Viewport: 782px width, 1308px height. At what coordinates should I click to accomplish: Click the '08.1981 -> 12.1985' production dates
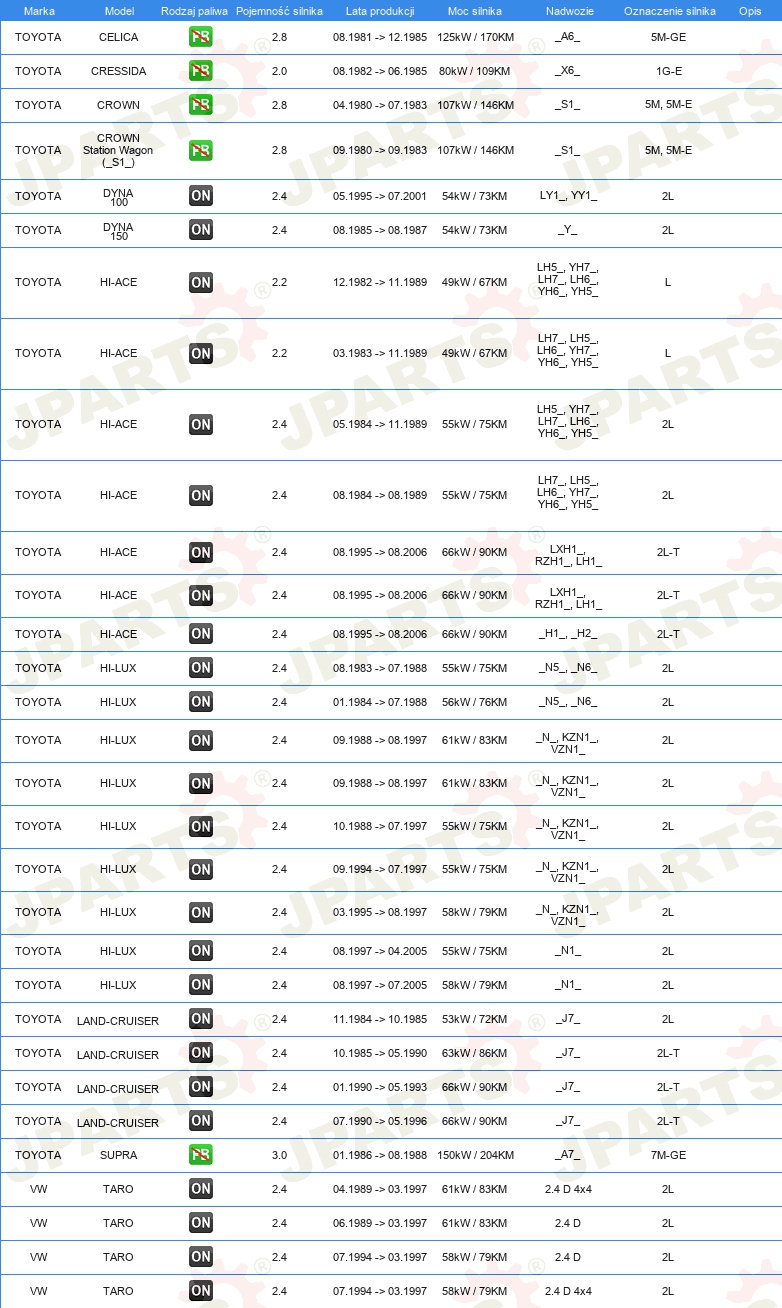coord(380,37)
